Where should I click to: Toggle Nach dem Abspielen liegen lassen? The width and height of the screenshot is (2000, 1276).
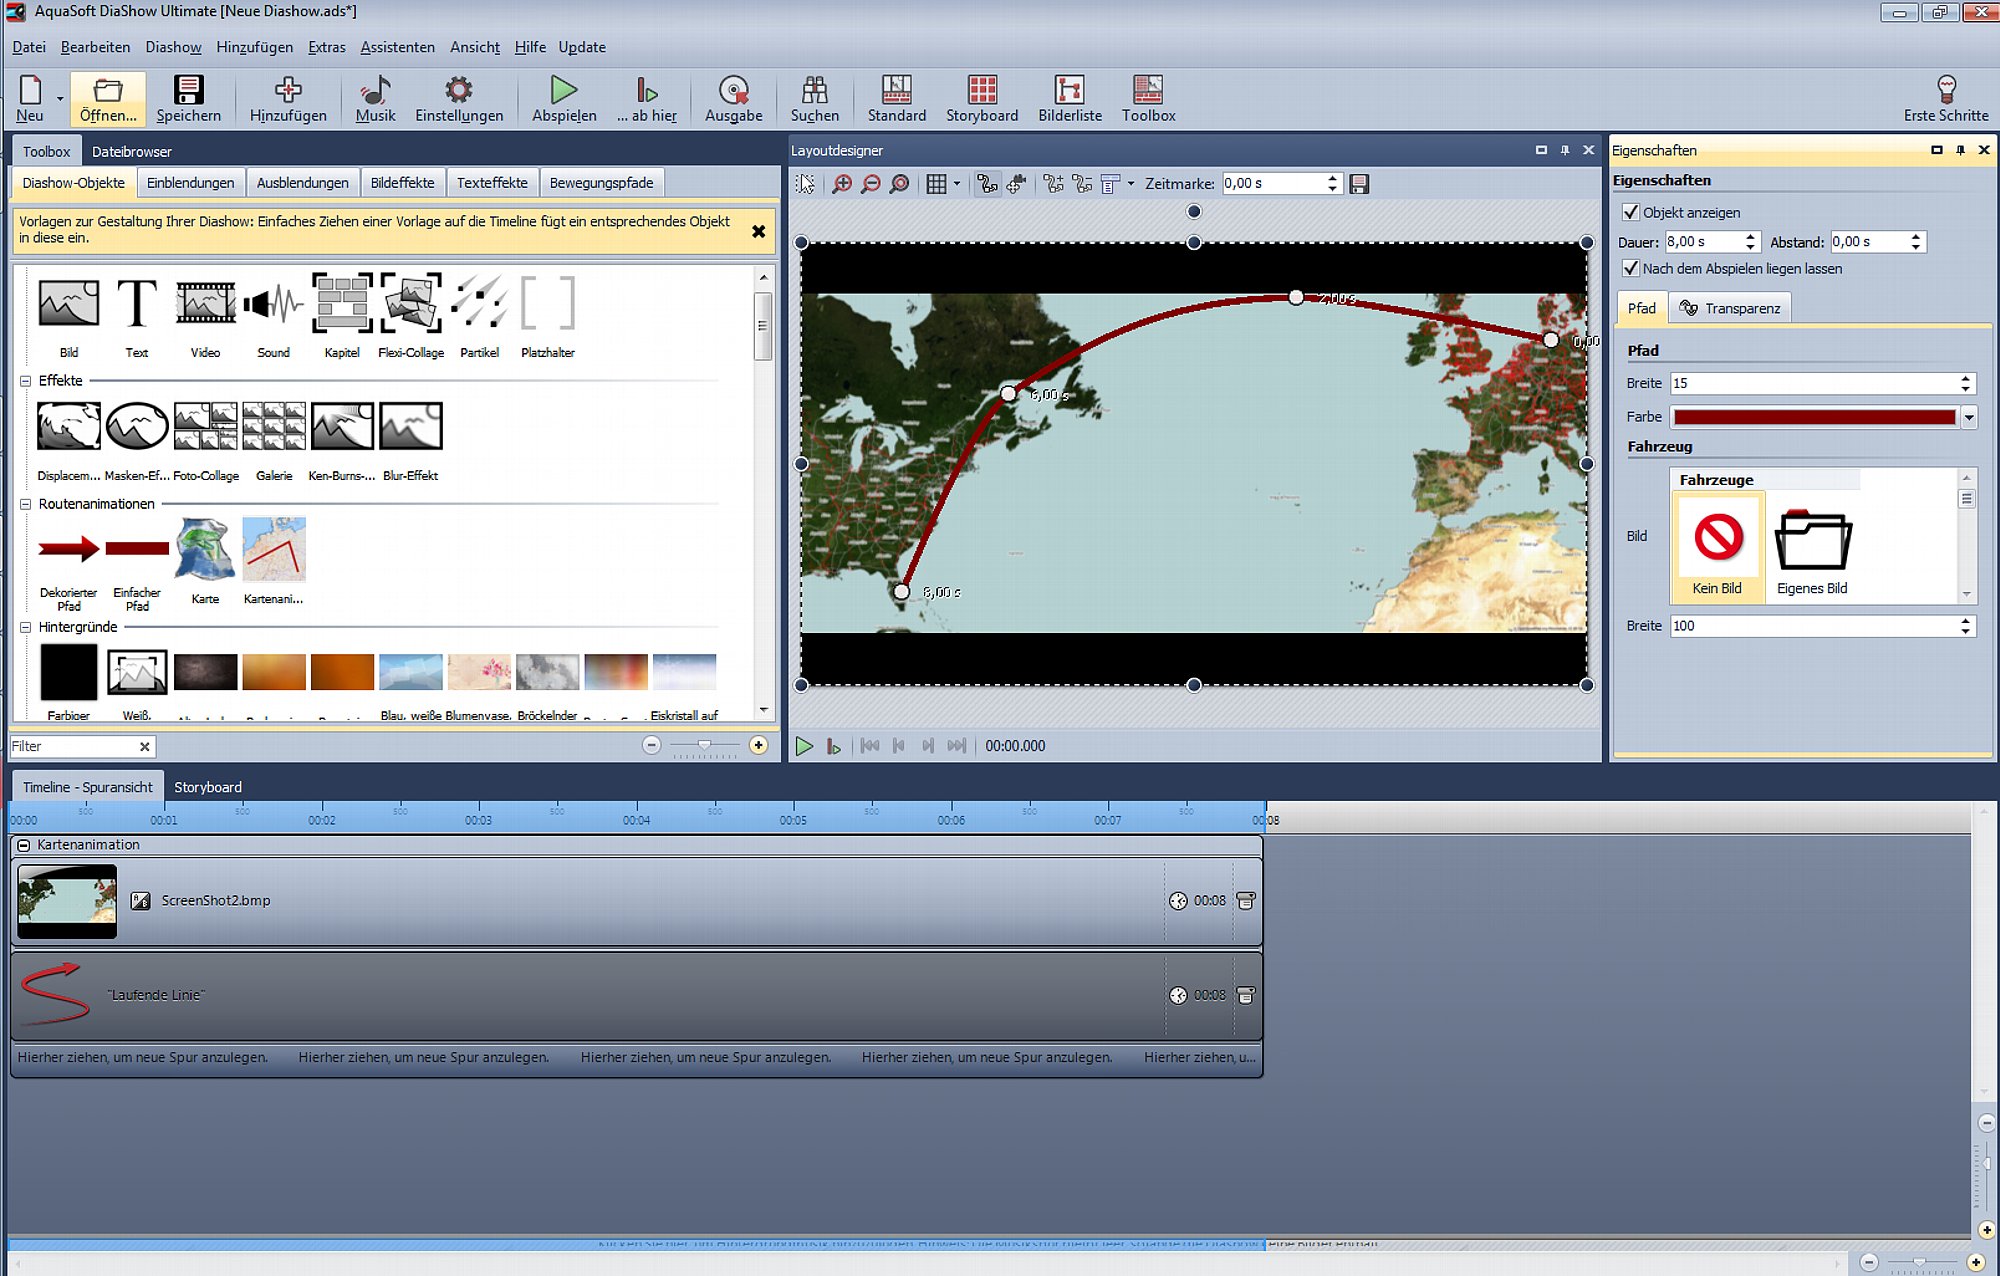point(1631,268)
